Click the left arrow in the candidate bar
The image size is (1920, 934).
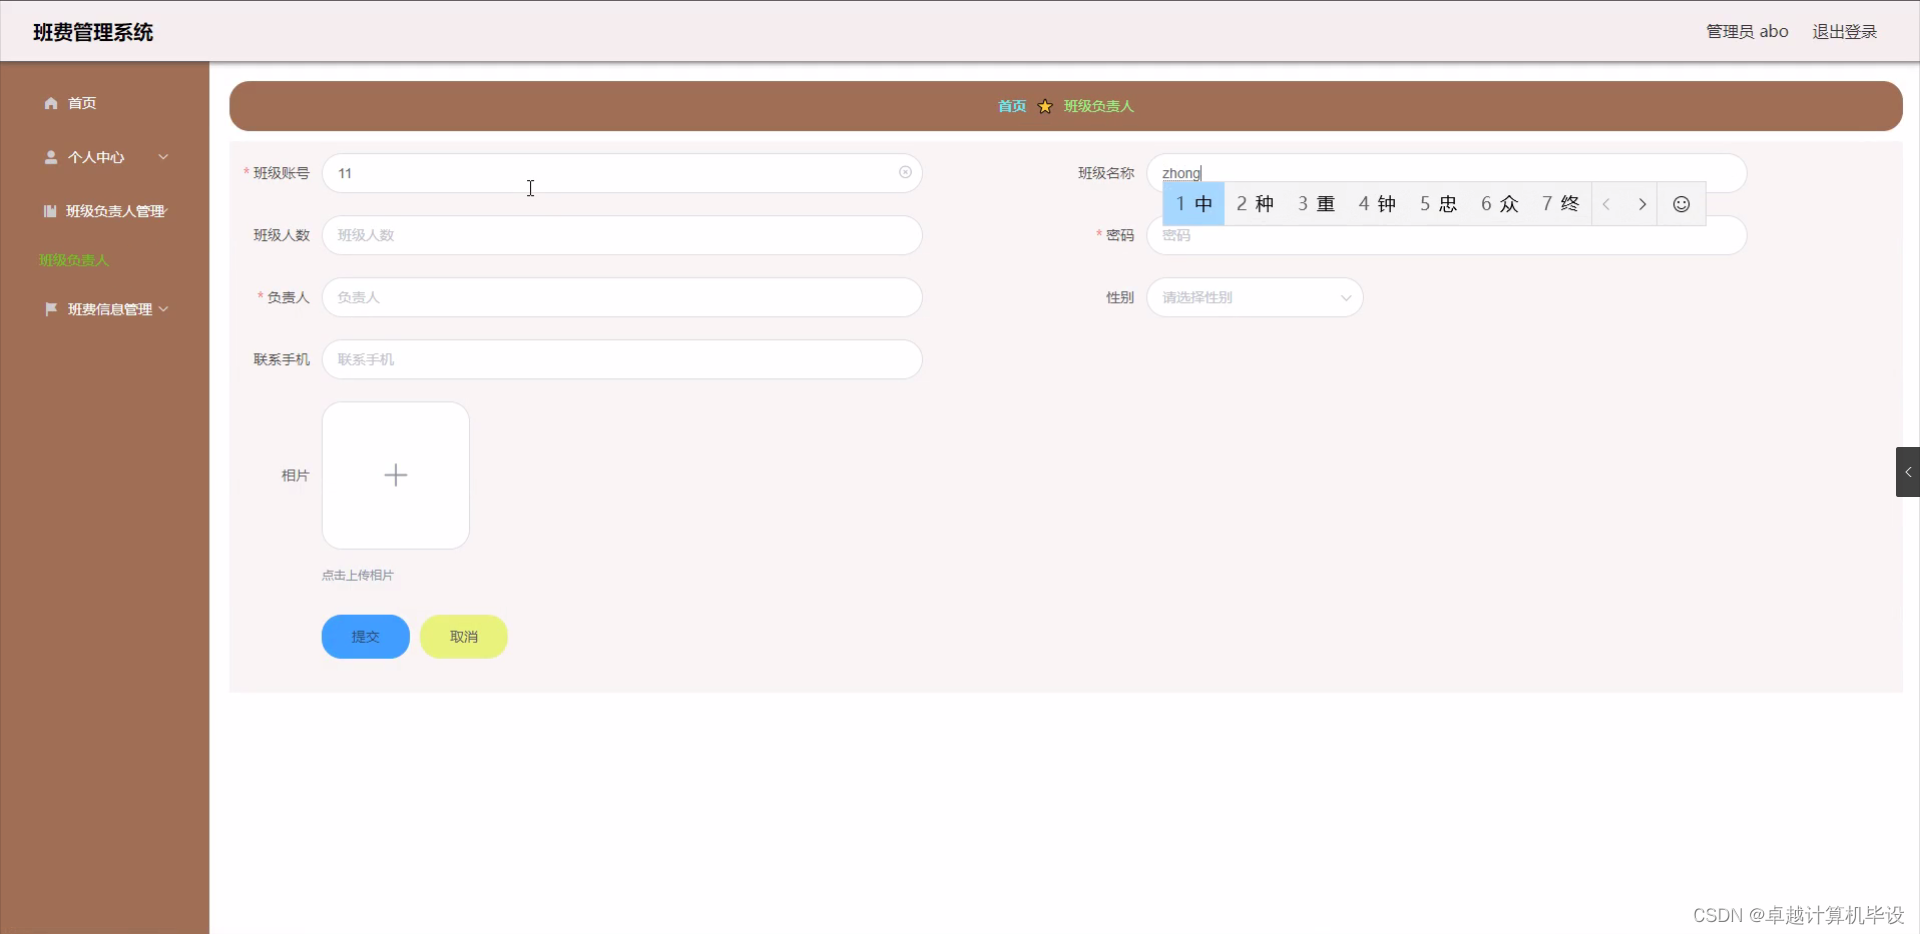click(x=1605, y=203)
